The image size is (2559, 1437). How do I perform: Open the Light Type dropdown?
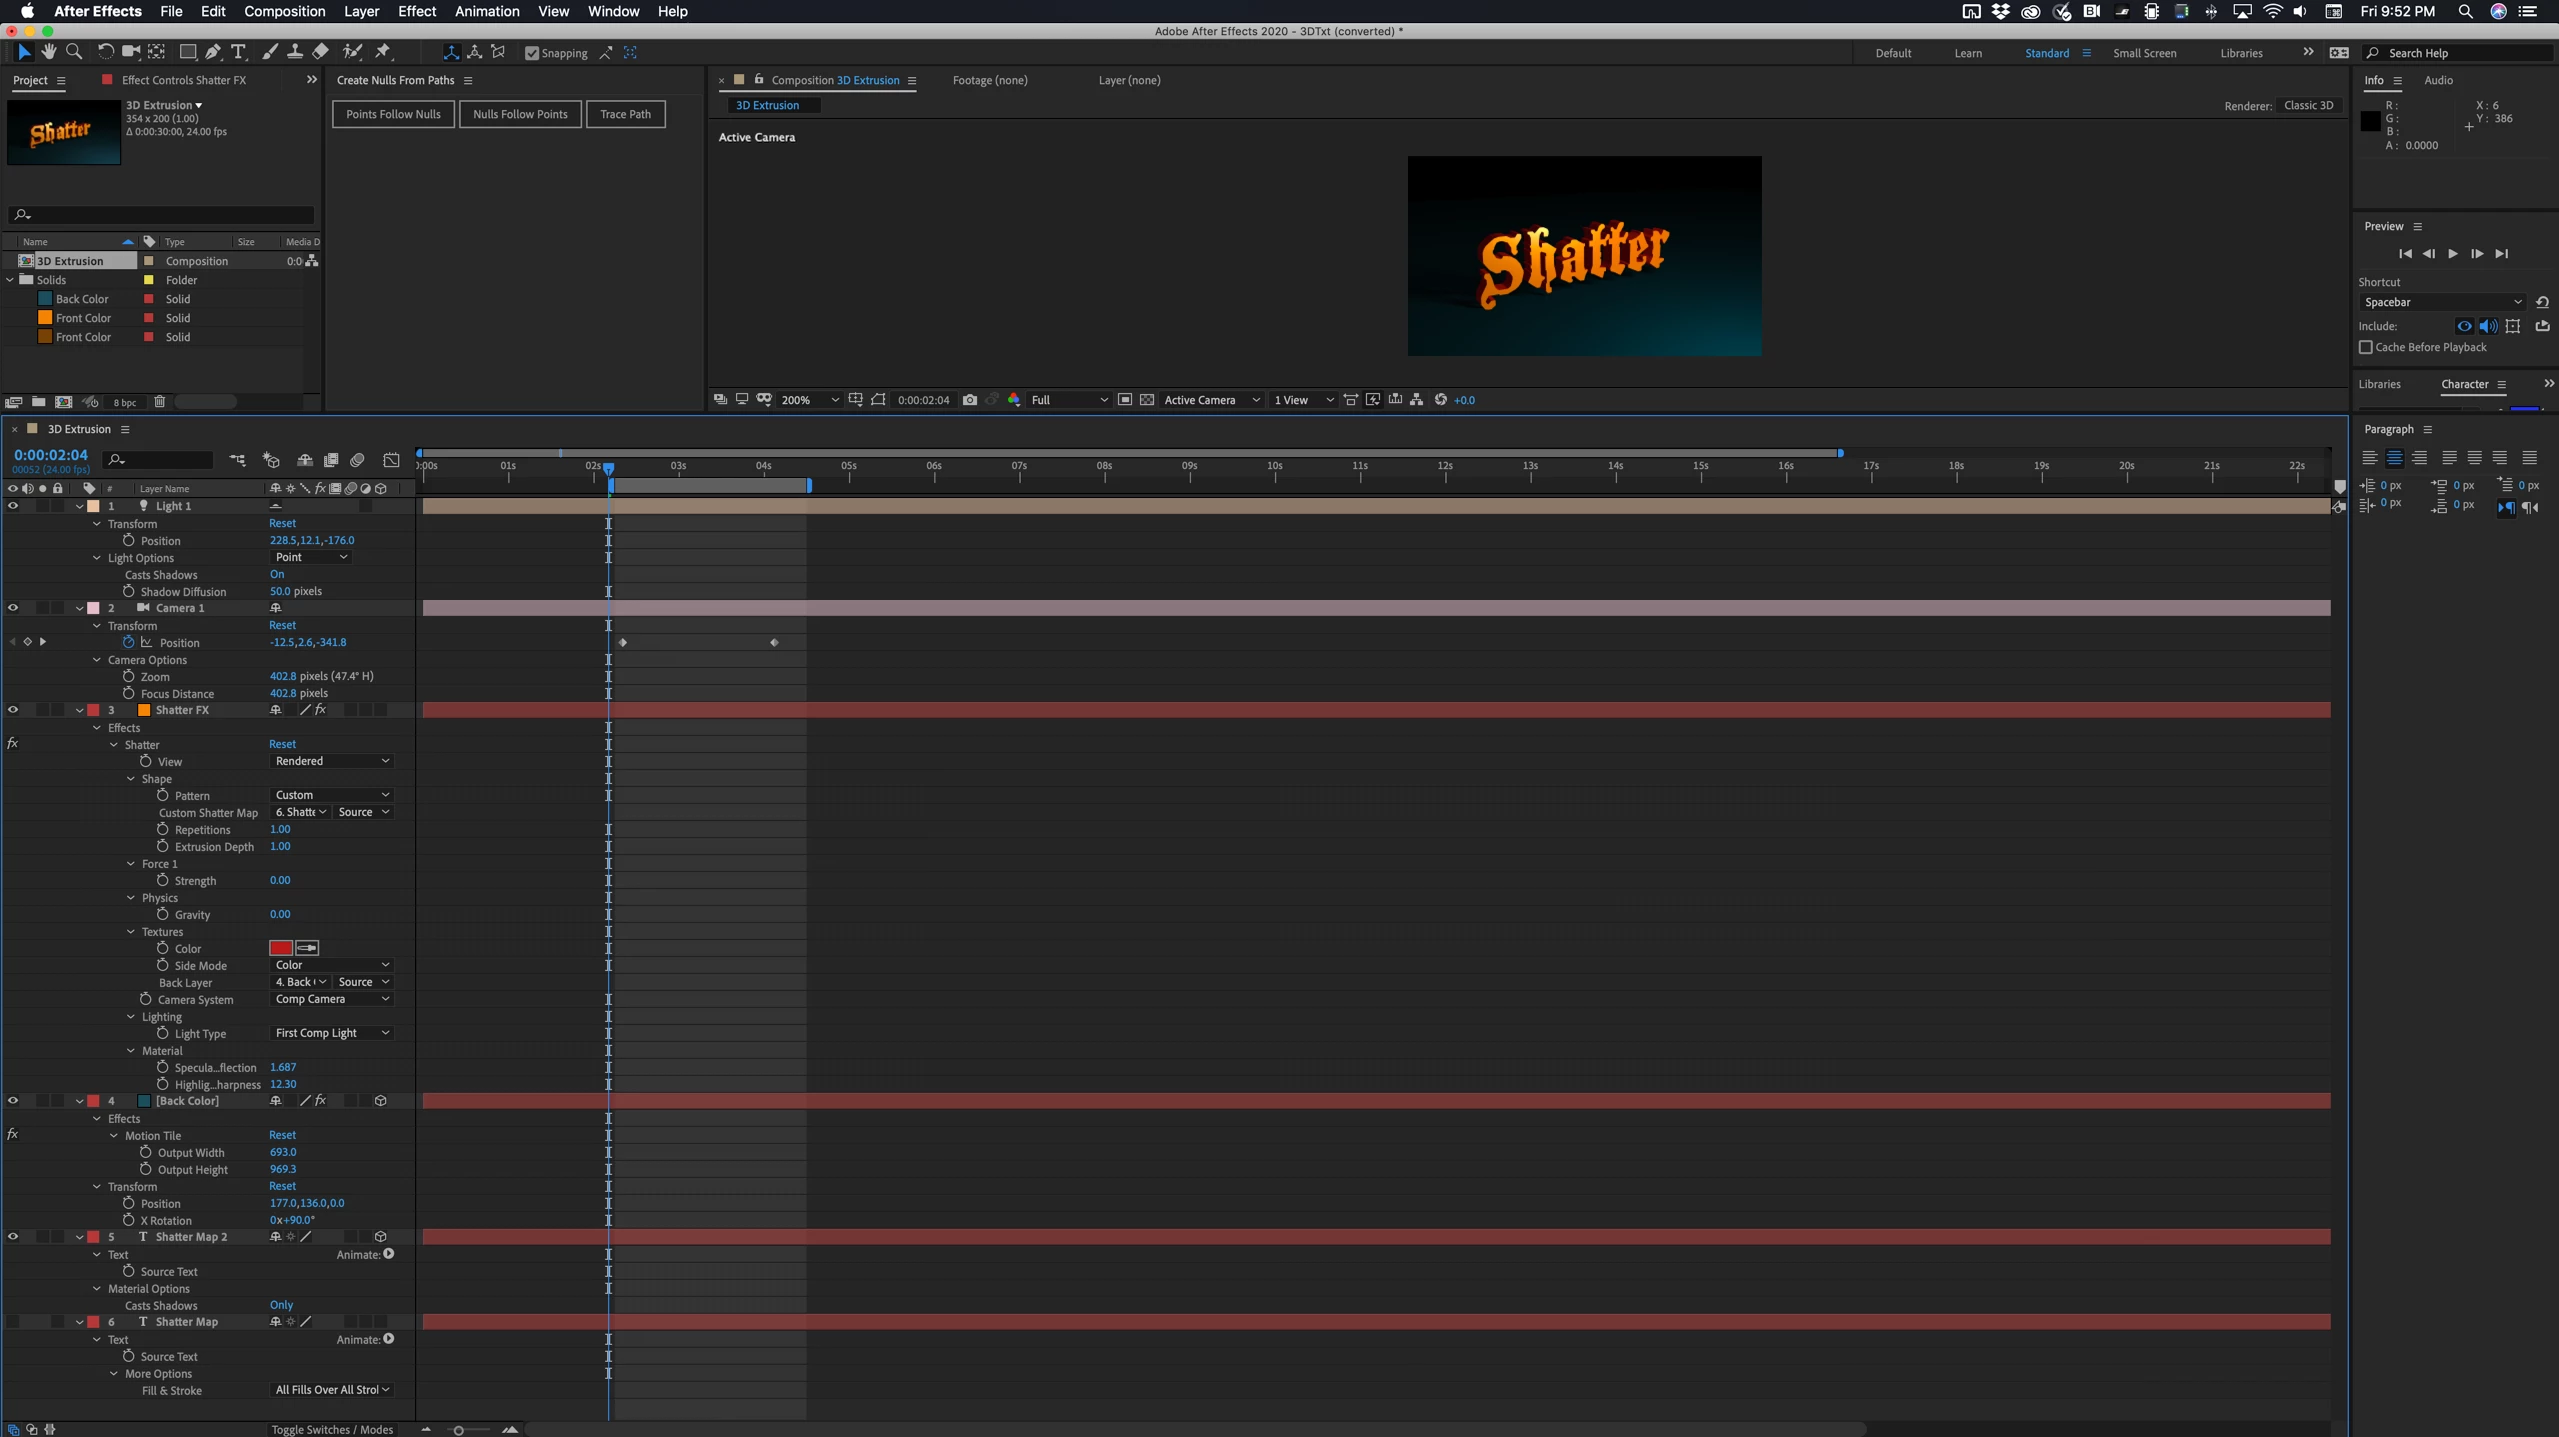[331, 1033]
